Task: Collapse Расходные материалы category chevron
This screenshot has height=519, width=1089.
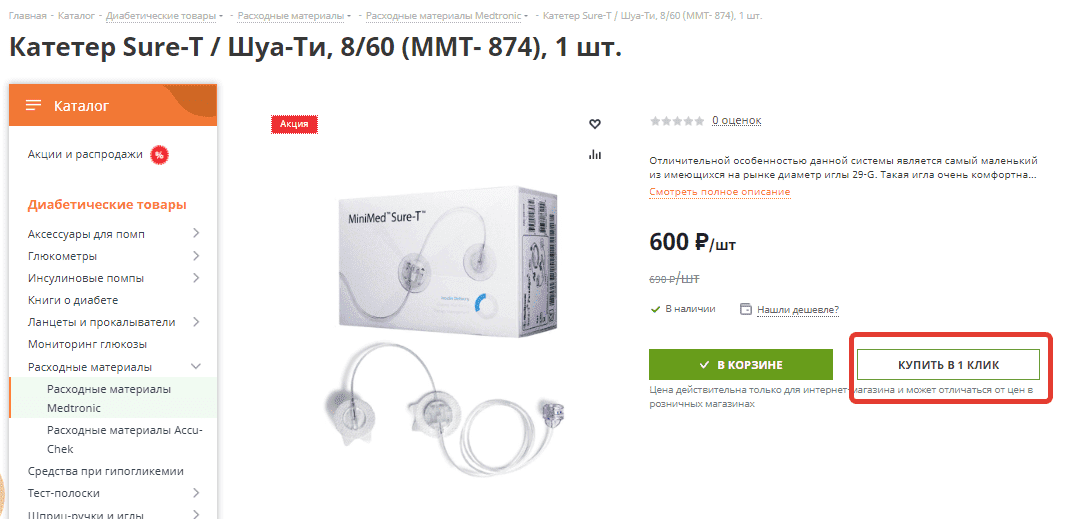Action: 196,366
